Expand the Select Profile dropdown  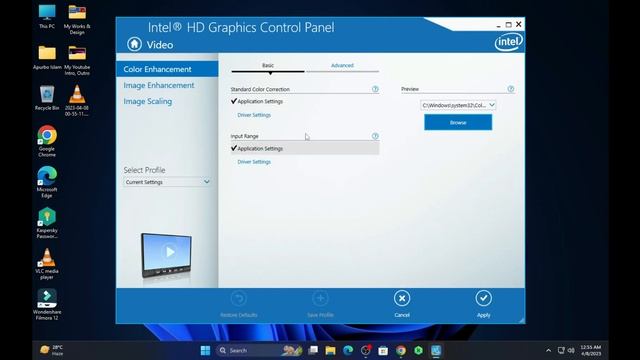click(167, 182)
